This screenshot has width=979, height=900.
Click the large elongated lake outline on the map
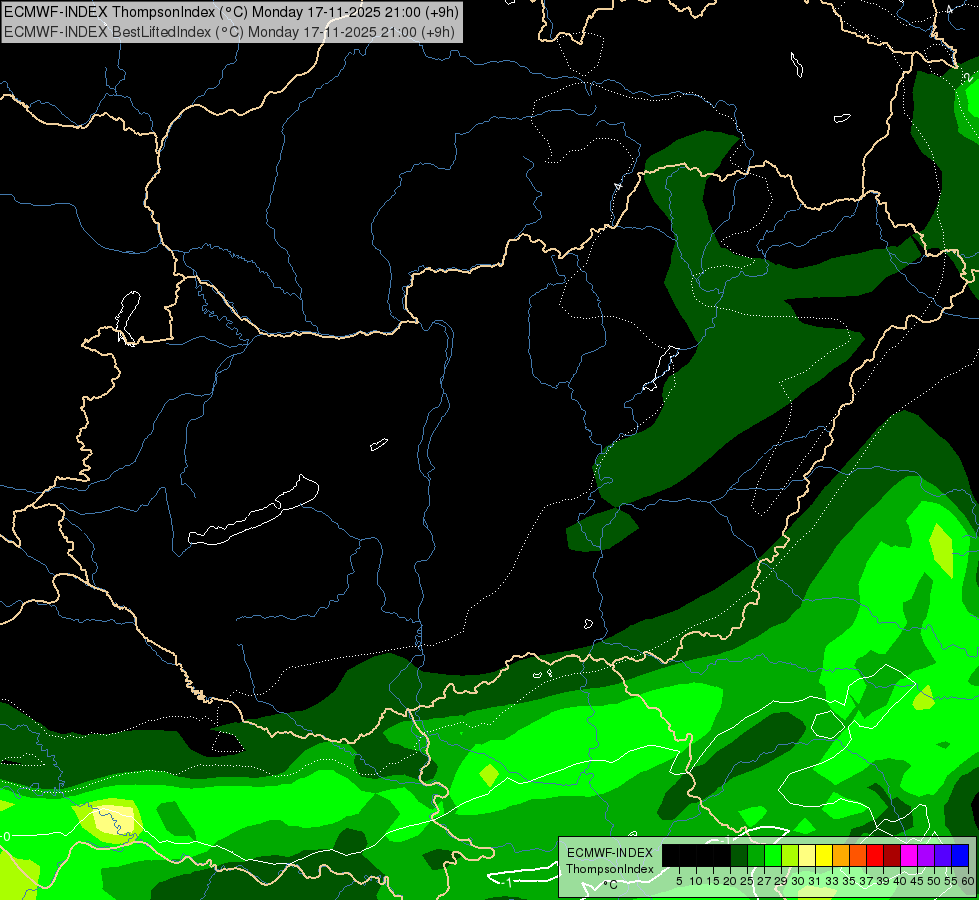point(254,511)
